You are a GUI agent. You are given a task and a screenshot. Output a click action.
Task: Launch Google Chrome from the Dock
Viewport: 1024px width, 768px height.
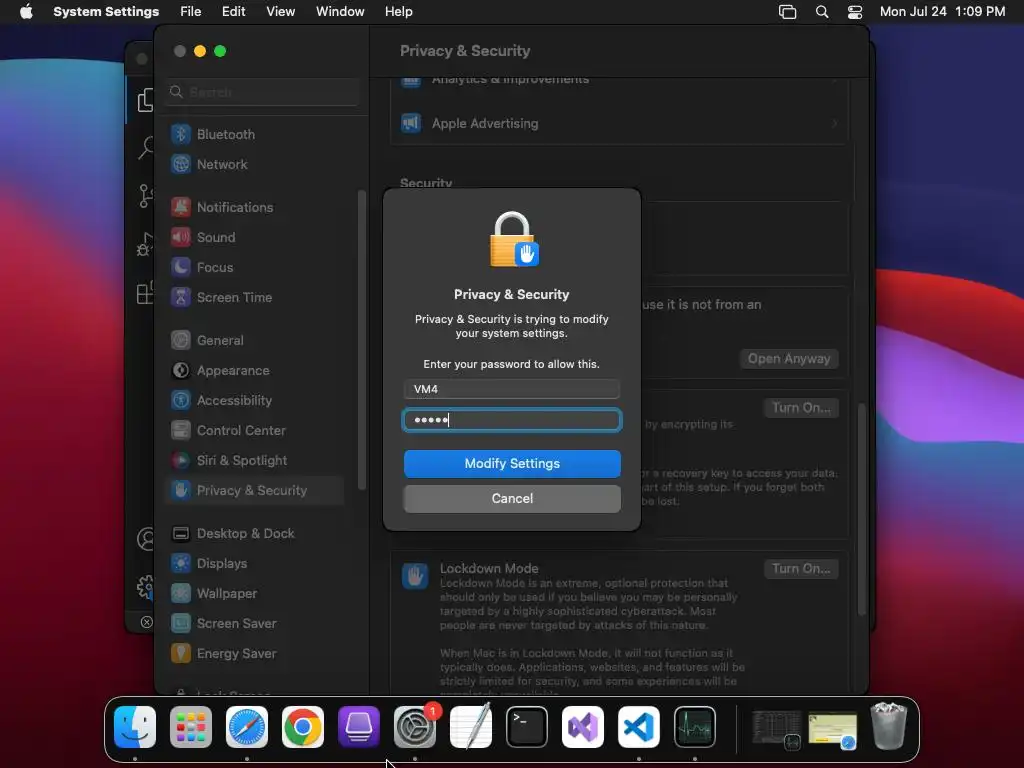click(302, 727)
